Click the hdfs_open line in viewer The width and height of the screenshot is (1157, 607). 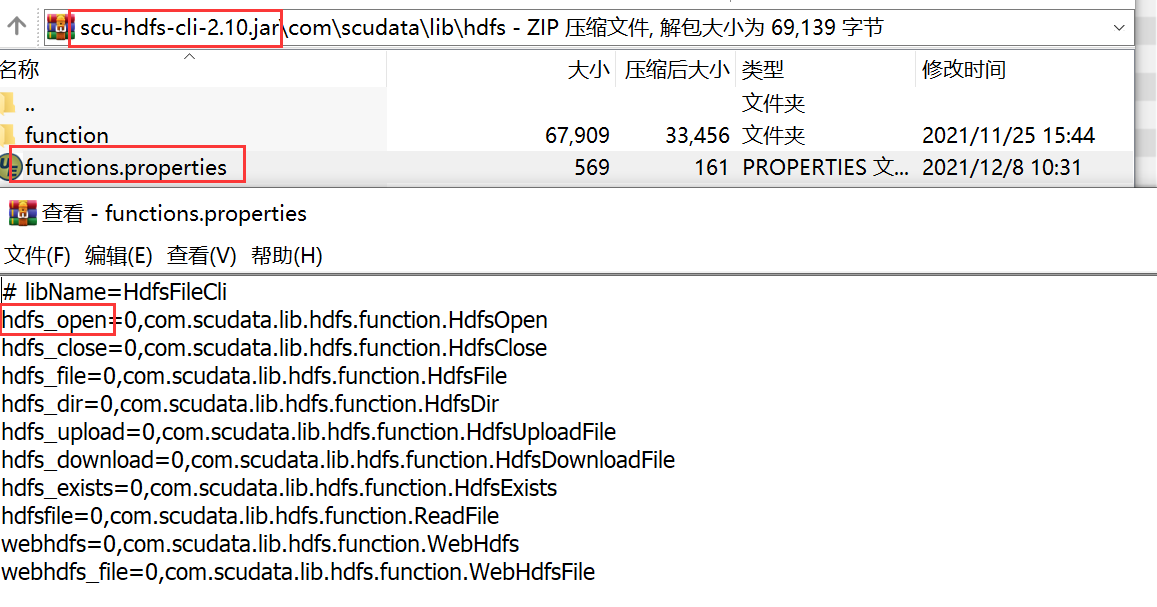pos(275,320)
